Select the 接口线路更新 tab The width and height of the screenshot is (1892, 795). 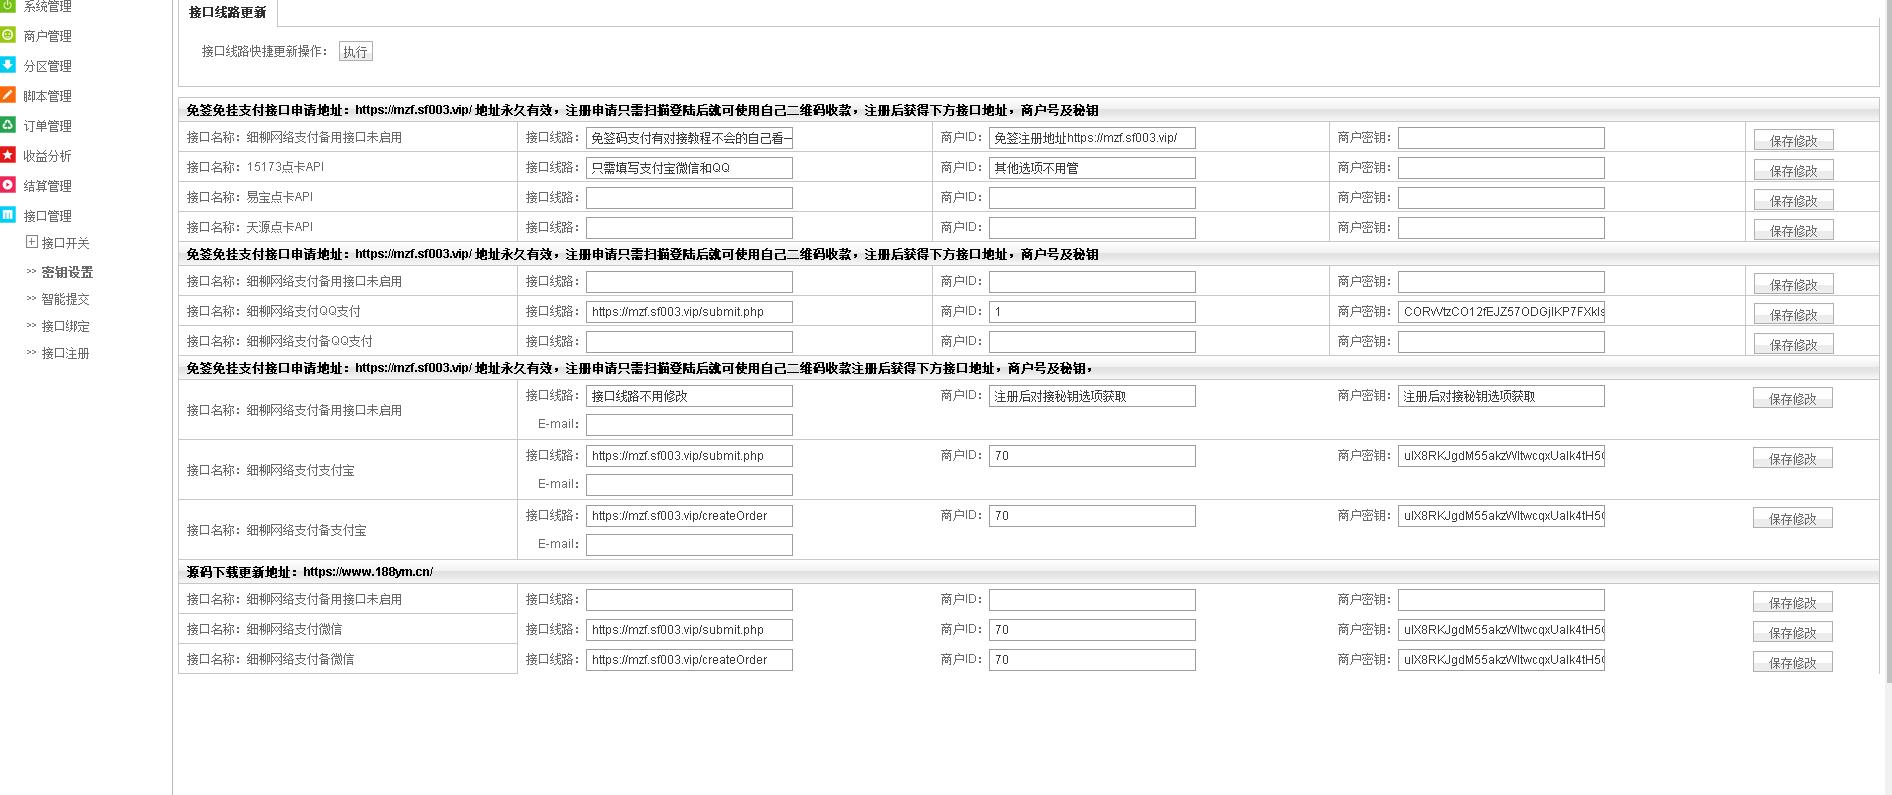pyautogui.click(x=228, y=13)
